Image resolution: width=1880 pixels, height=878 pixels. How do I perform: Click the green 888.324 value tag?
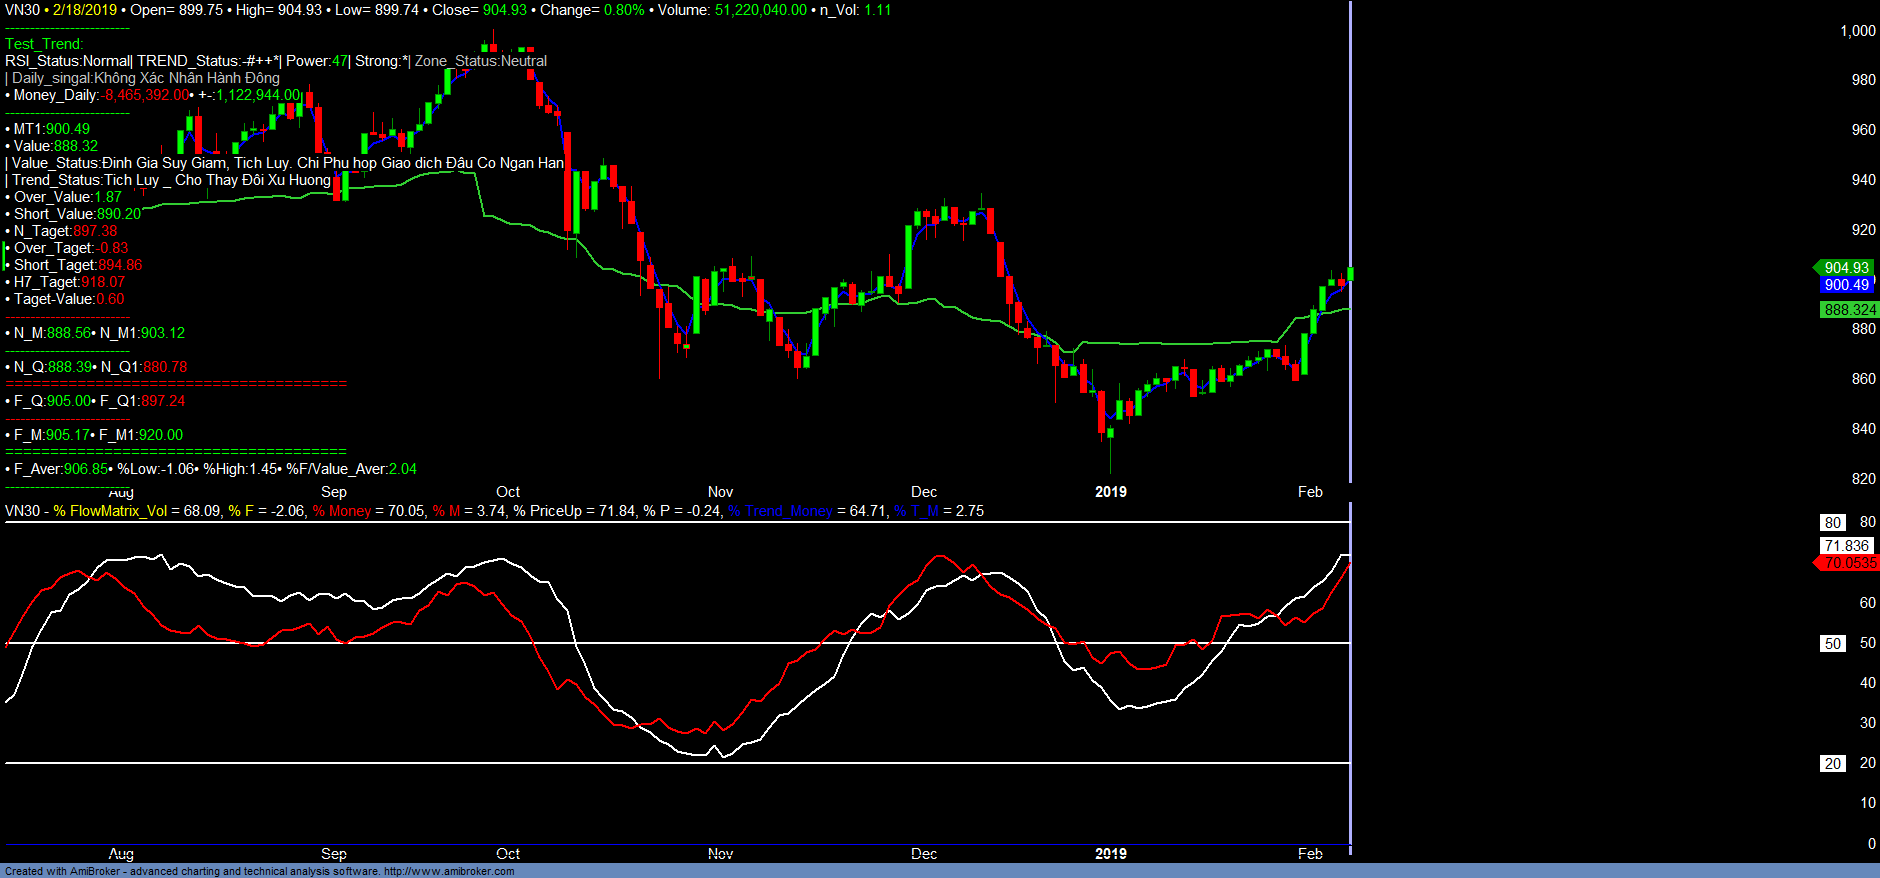[x=1849, y=310]
